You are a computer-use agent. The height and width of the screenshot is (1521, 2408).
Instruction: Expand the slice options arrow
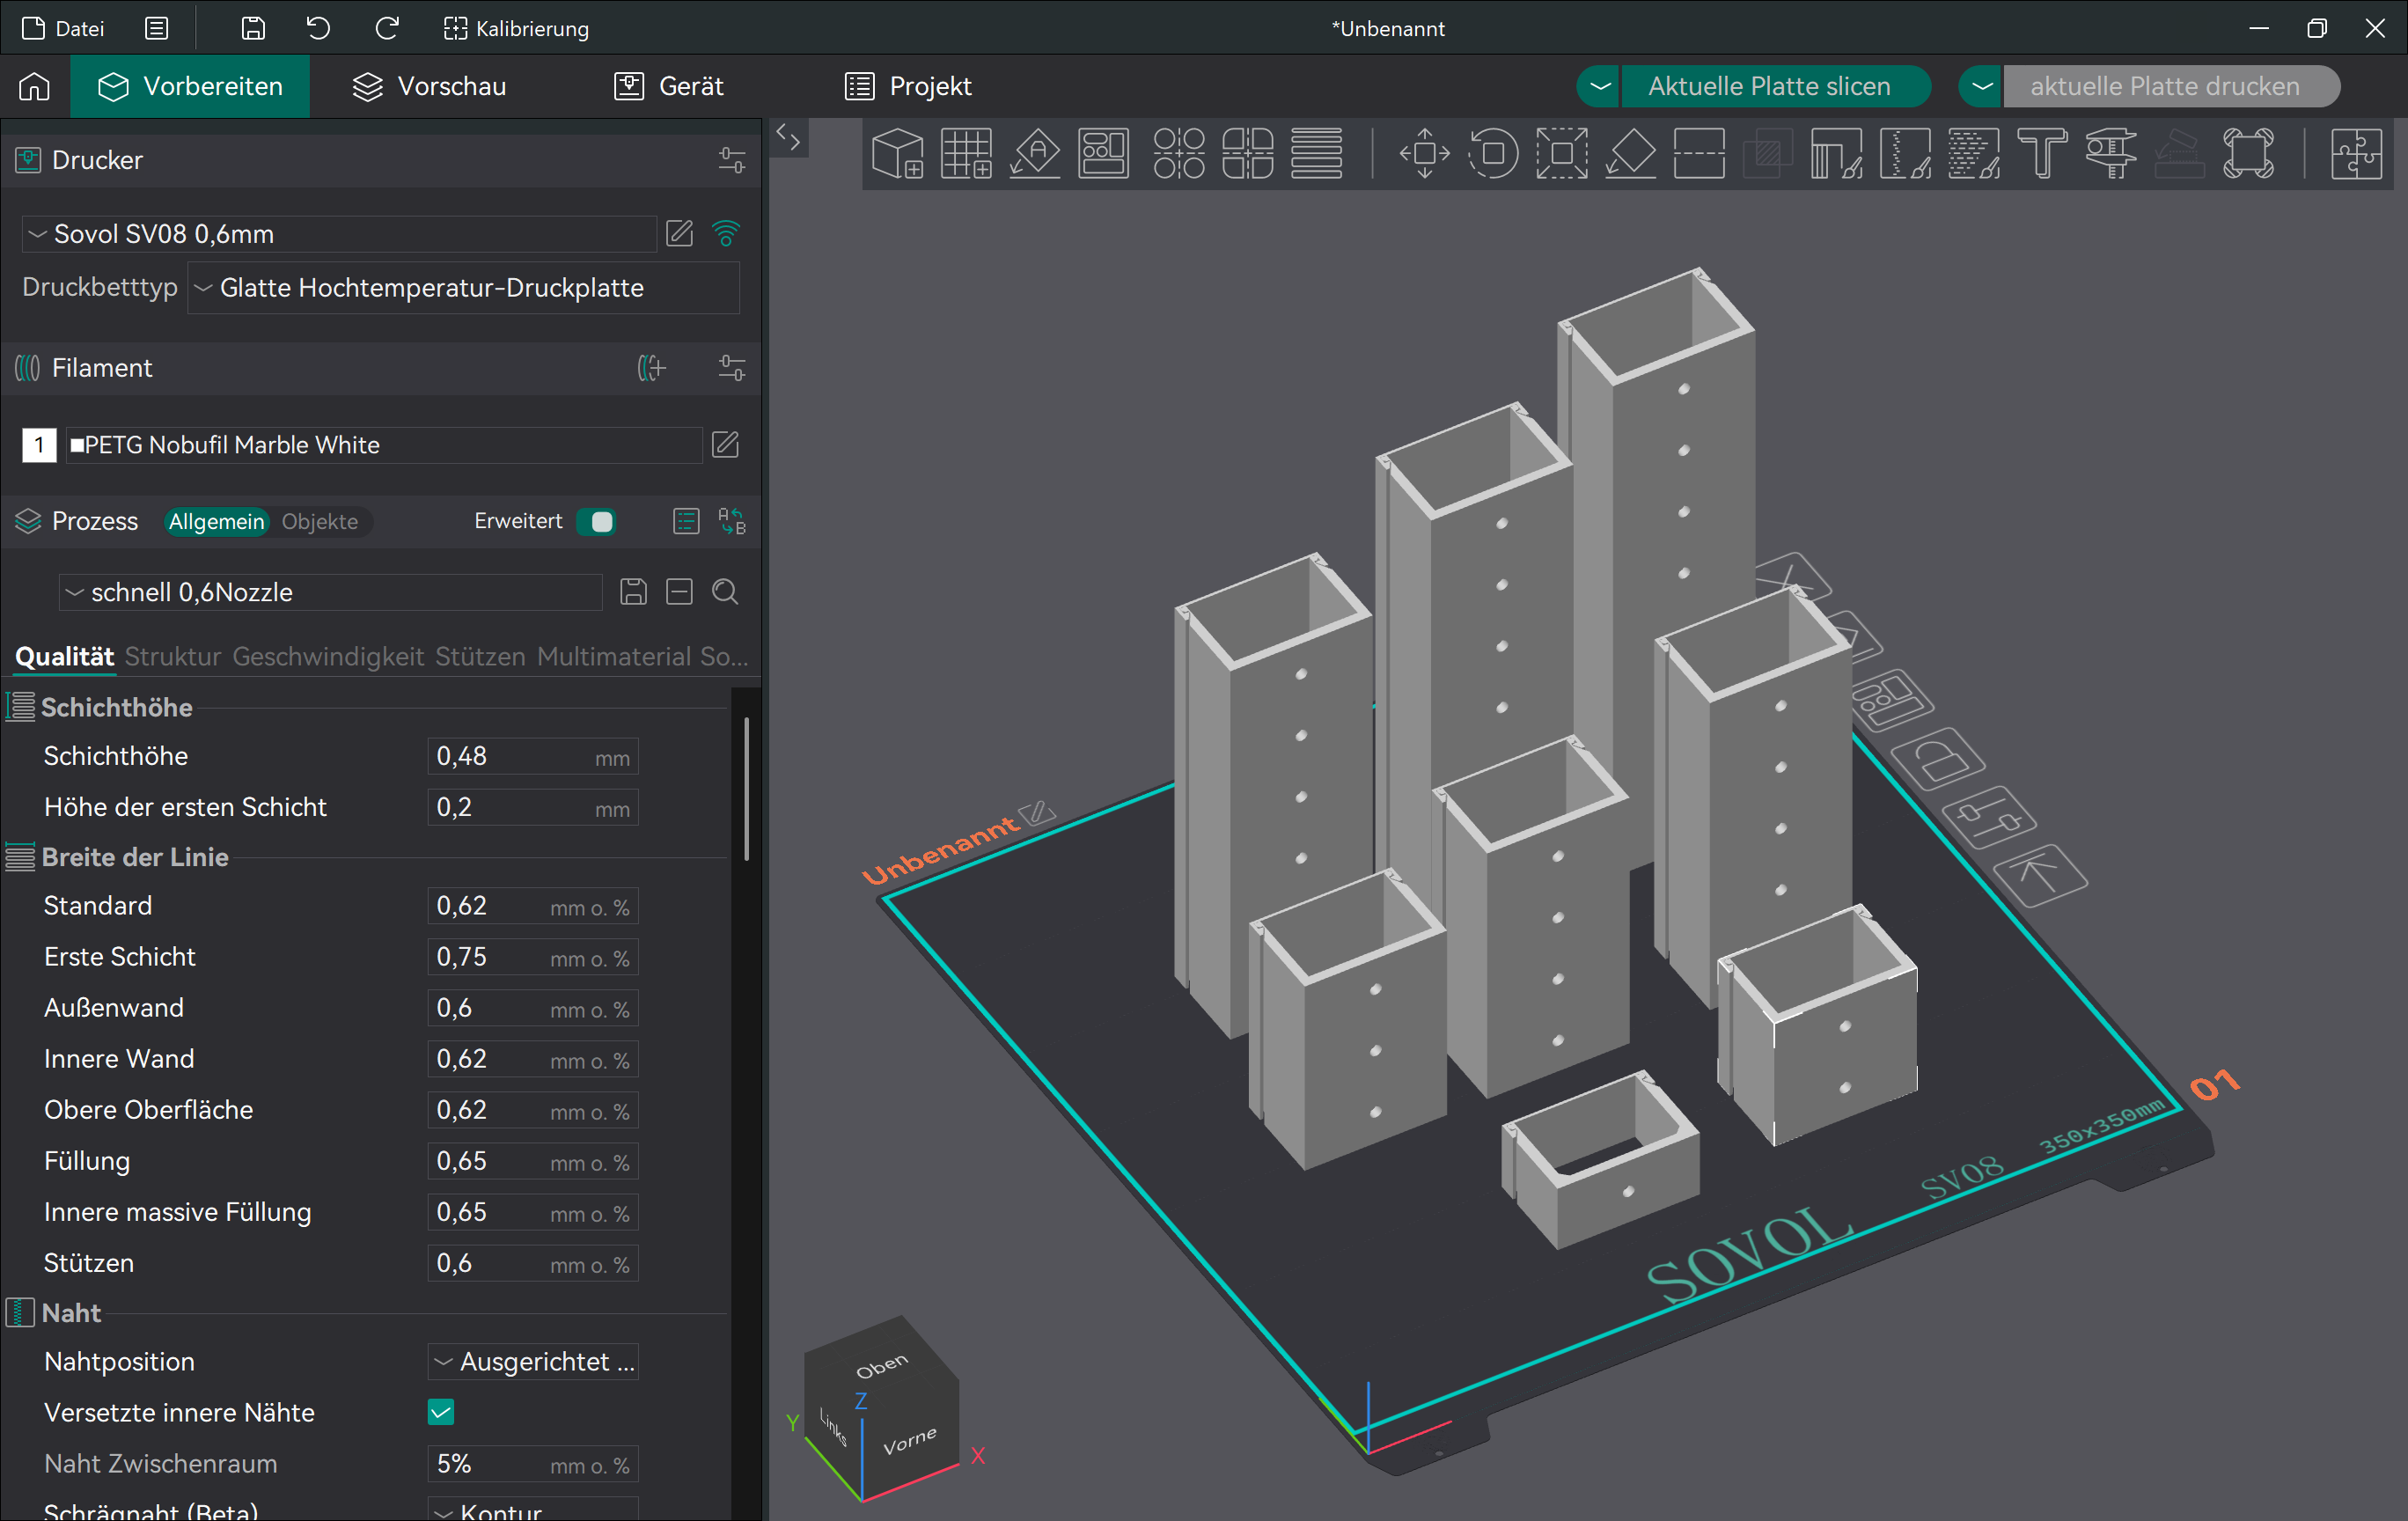click(x=1600, y=86)
